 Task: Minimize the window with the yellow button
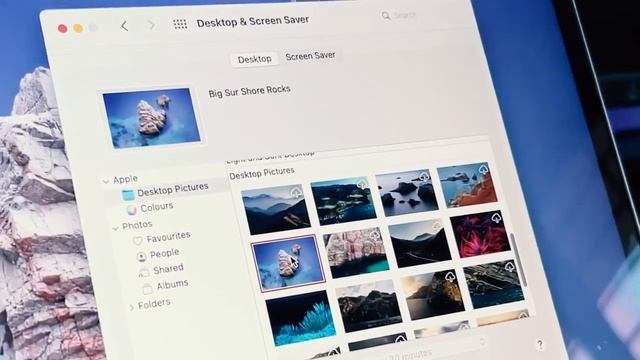[78, 28]
